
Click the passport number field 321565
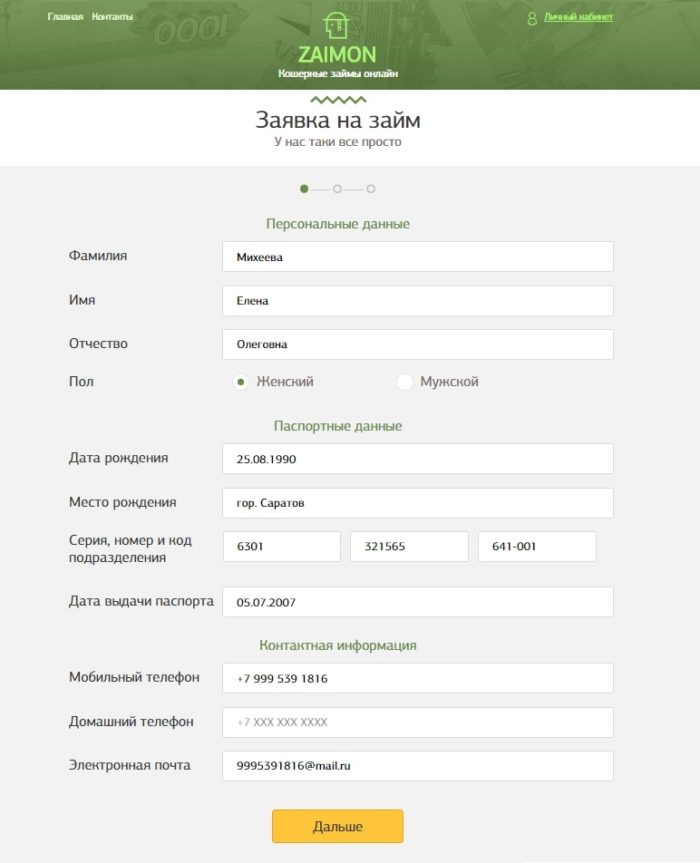coord(409,546)
